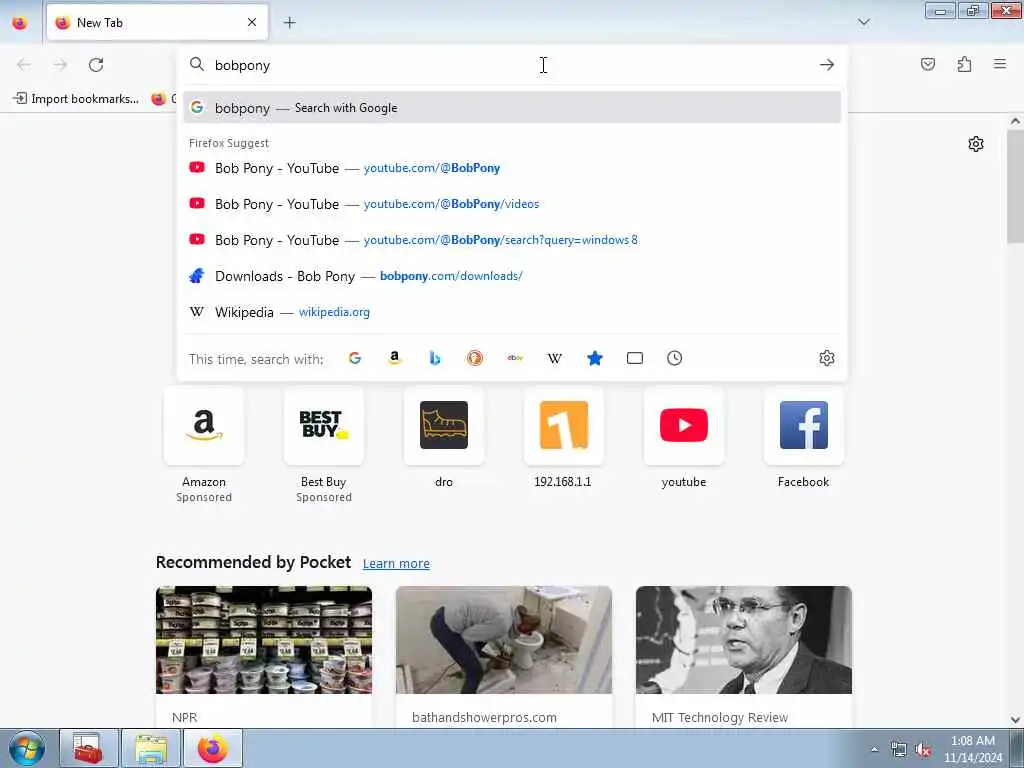Open new tab page customize gear

[976, 144]
